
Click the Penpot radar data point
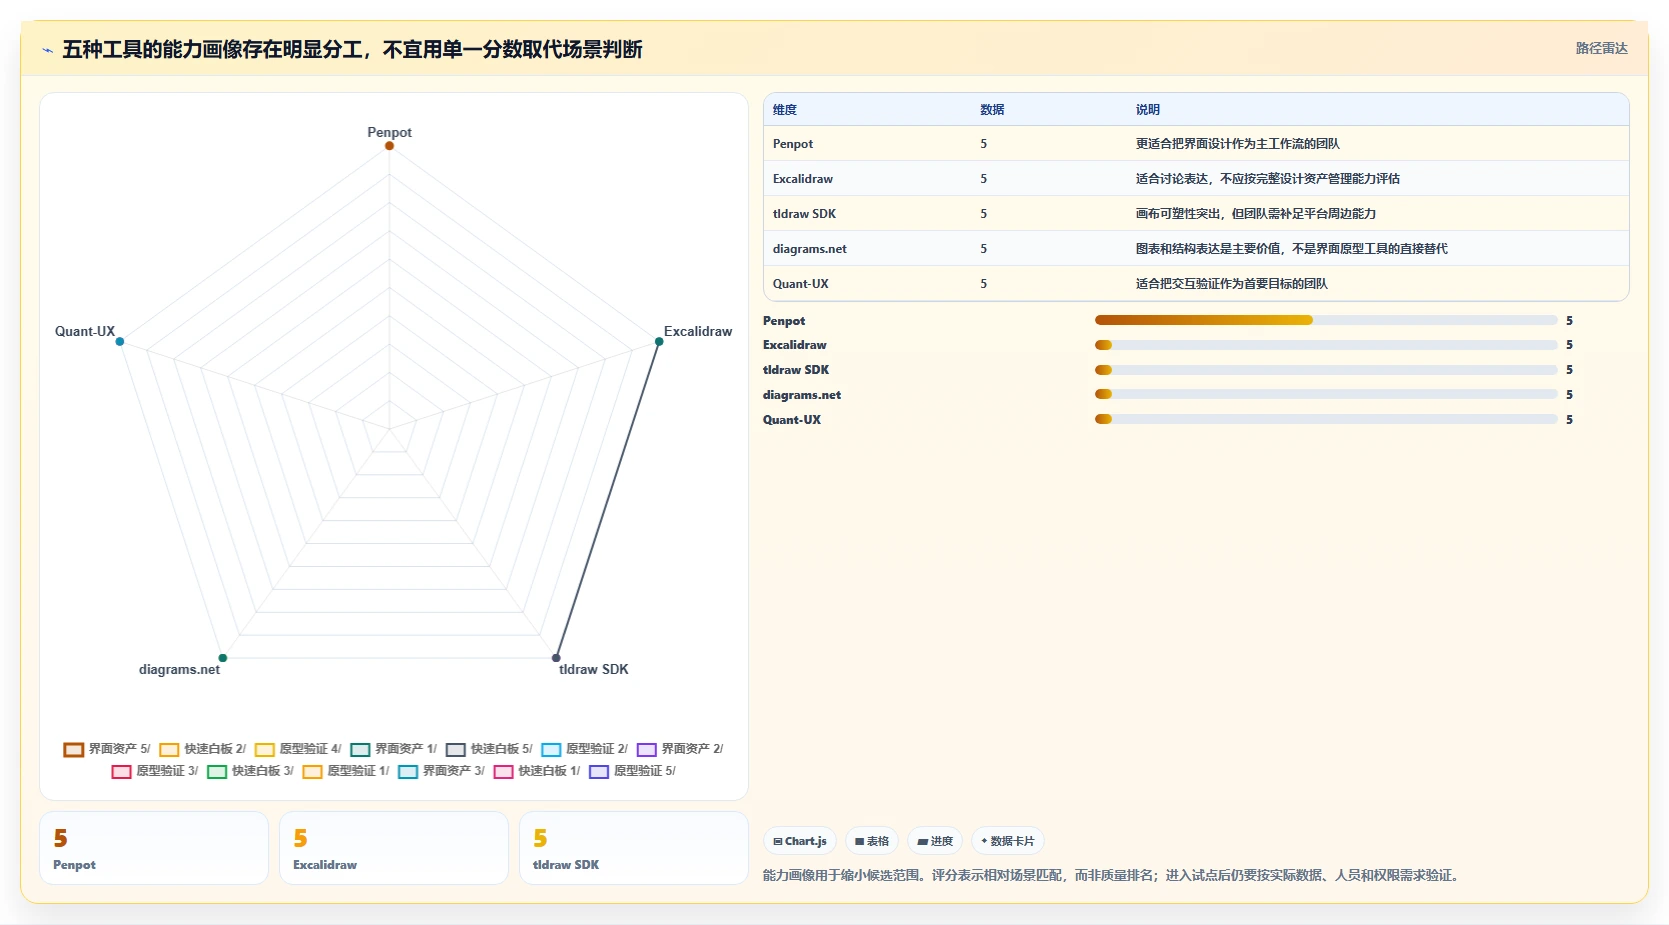click(389, 146)
